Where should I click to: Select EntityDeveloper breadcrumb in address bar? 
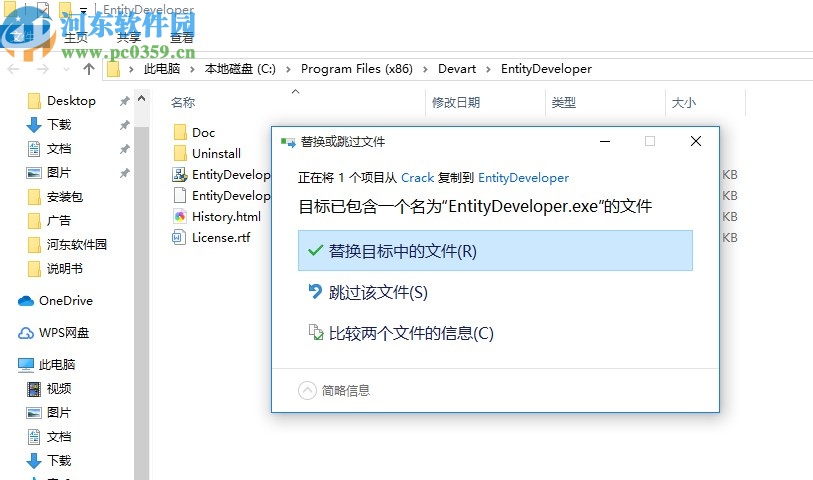pyautogui.click(x=546, y=69)
